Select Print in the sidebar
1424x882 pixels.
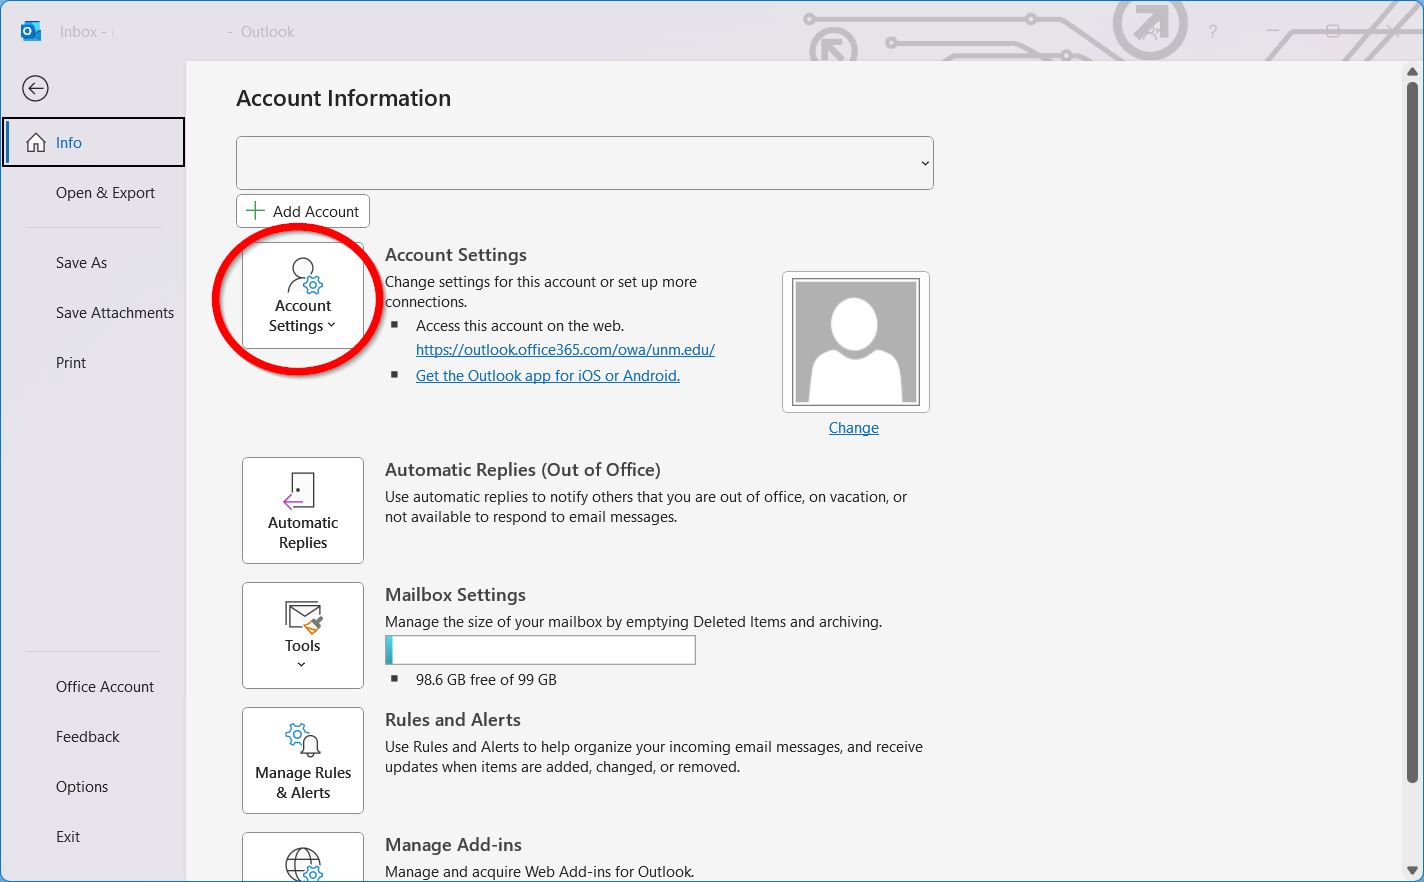pos(71,363)
